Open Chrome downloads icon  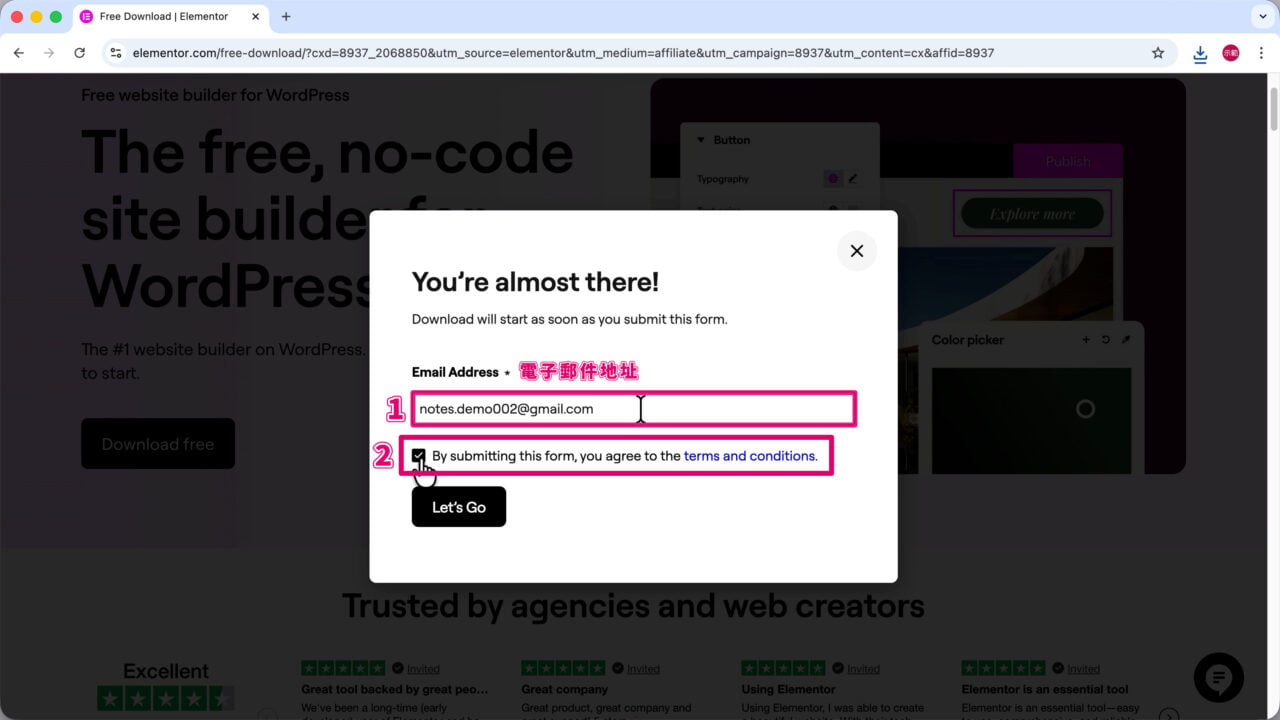[1200, 54]
